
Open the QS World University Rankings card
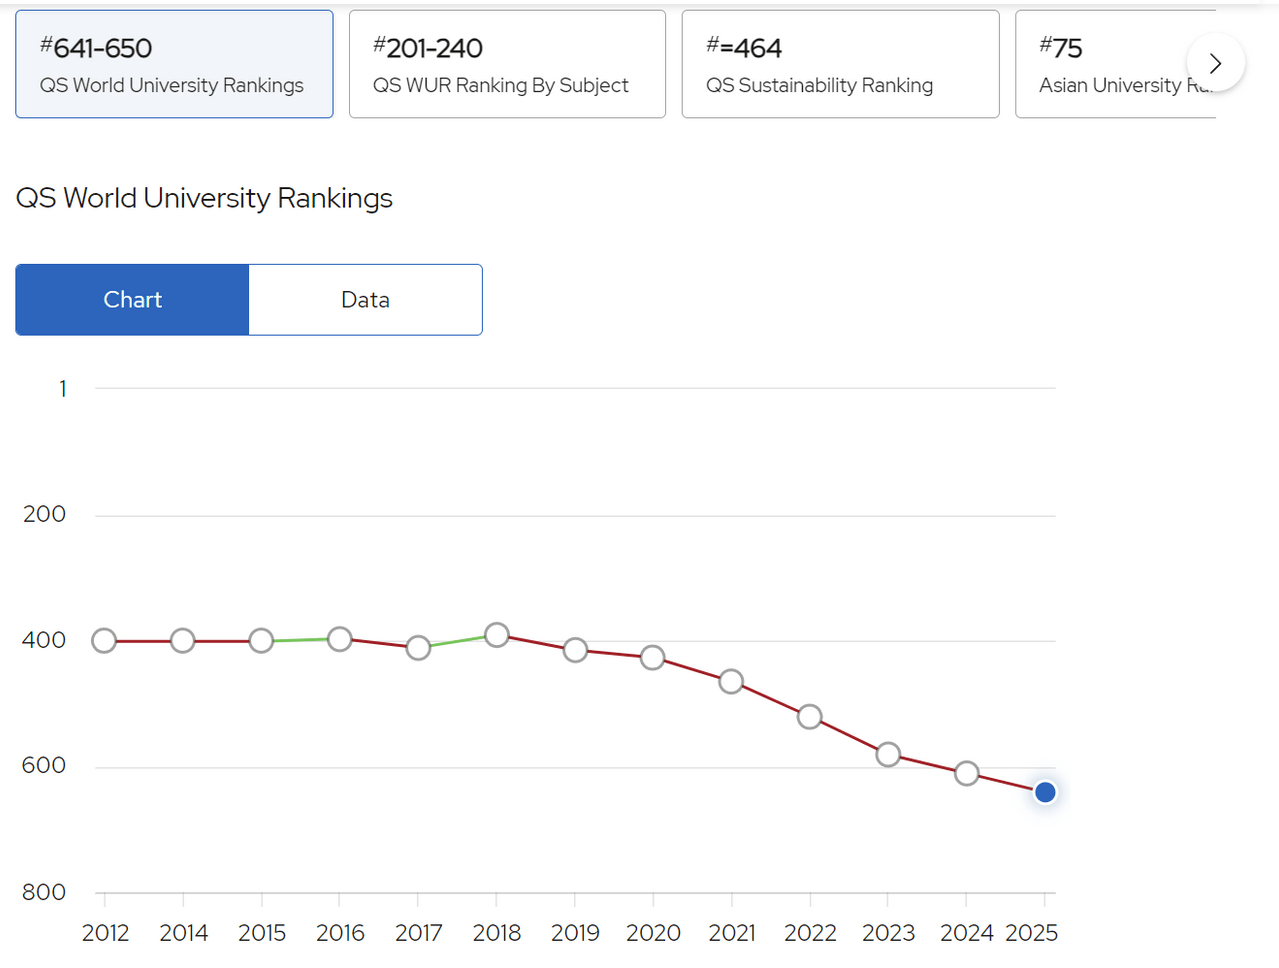(174, 63)
